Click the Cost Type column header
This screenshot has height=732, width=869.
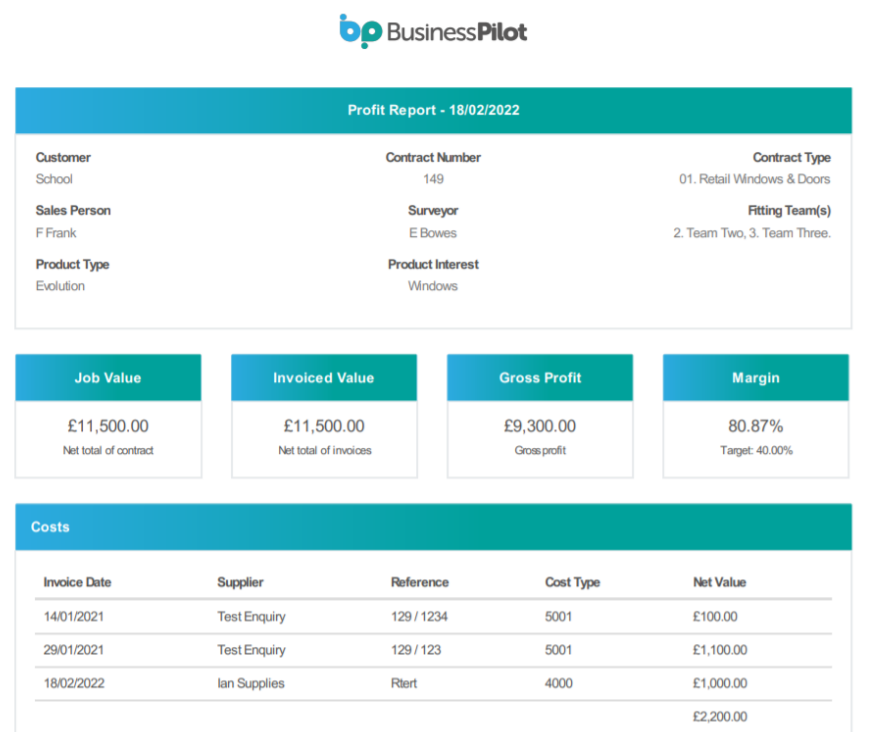pos(572,582)
